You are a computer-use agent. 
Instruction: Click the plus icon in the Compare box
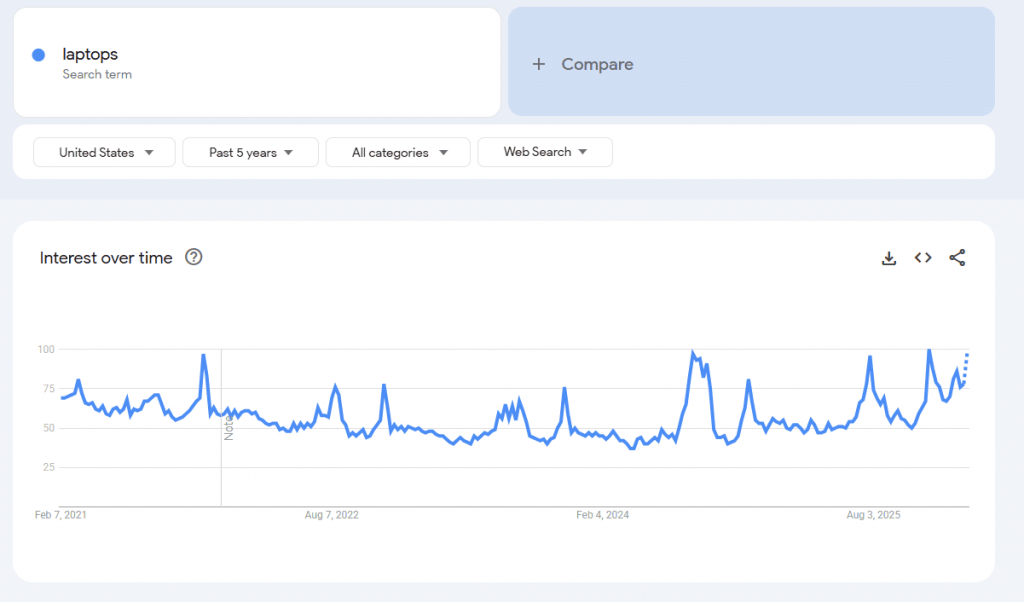pos(539,63)
